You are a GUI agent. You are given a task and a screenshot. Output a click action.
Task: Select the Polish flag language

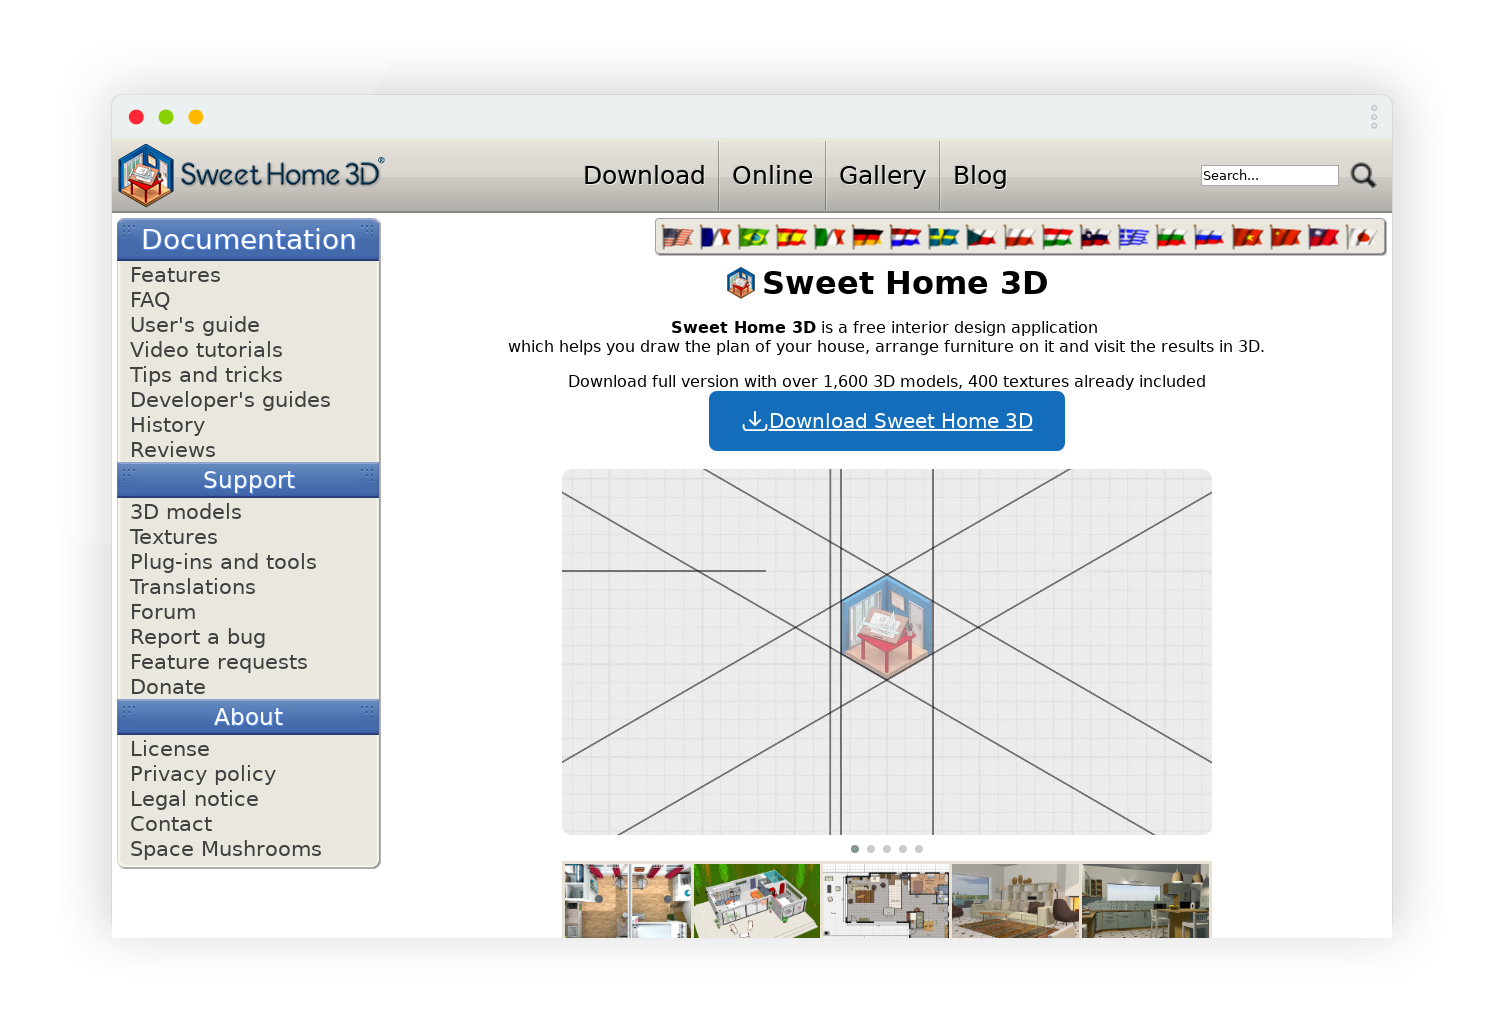(1019, 237)
